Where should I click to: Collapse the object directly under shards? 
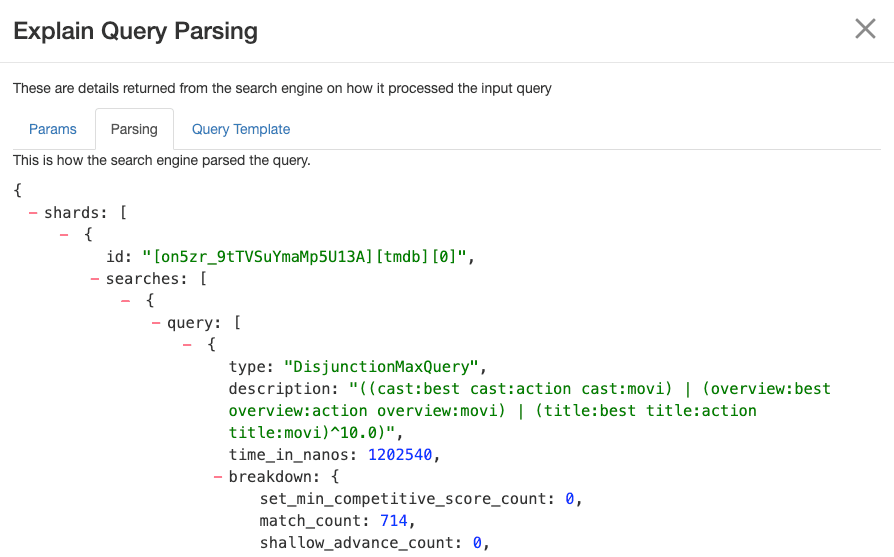coord(64,235)
